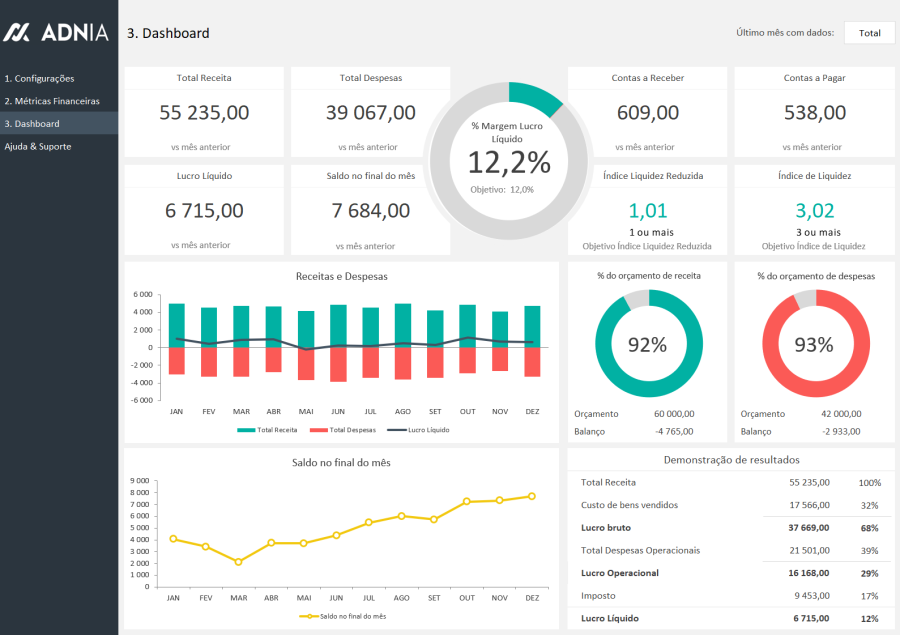Click the Total button
The height and width of the screenshot is (635, 900).
(868, 32)
